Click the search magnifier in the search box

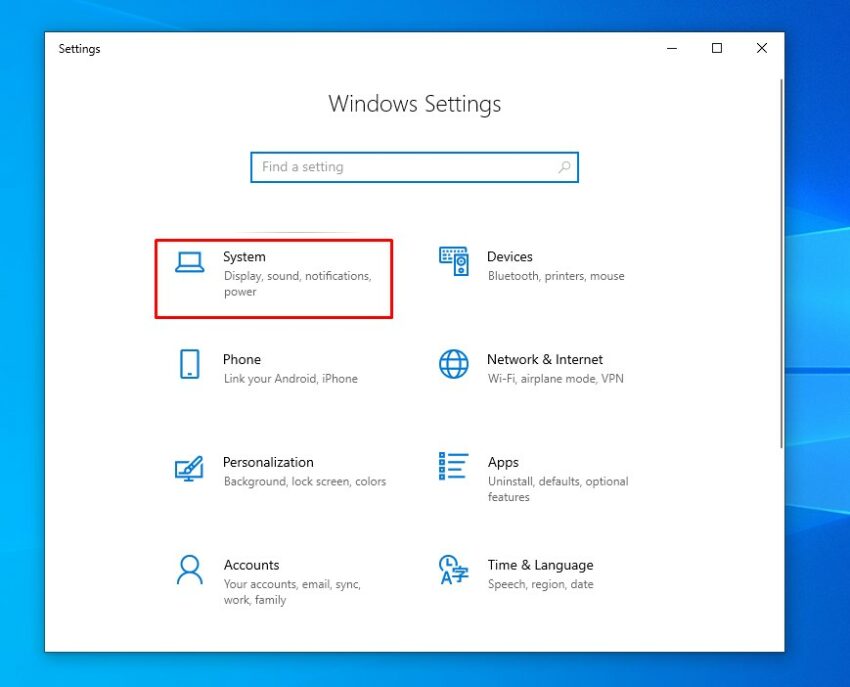coord(563,167)
